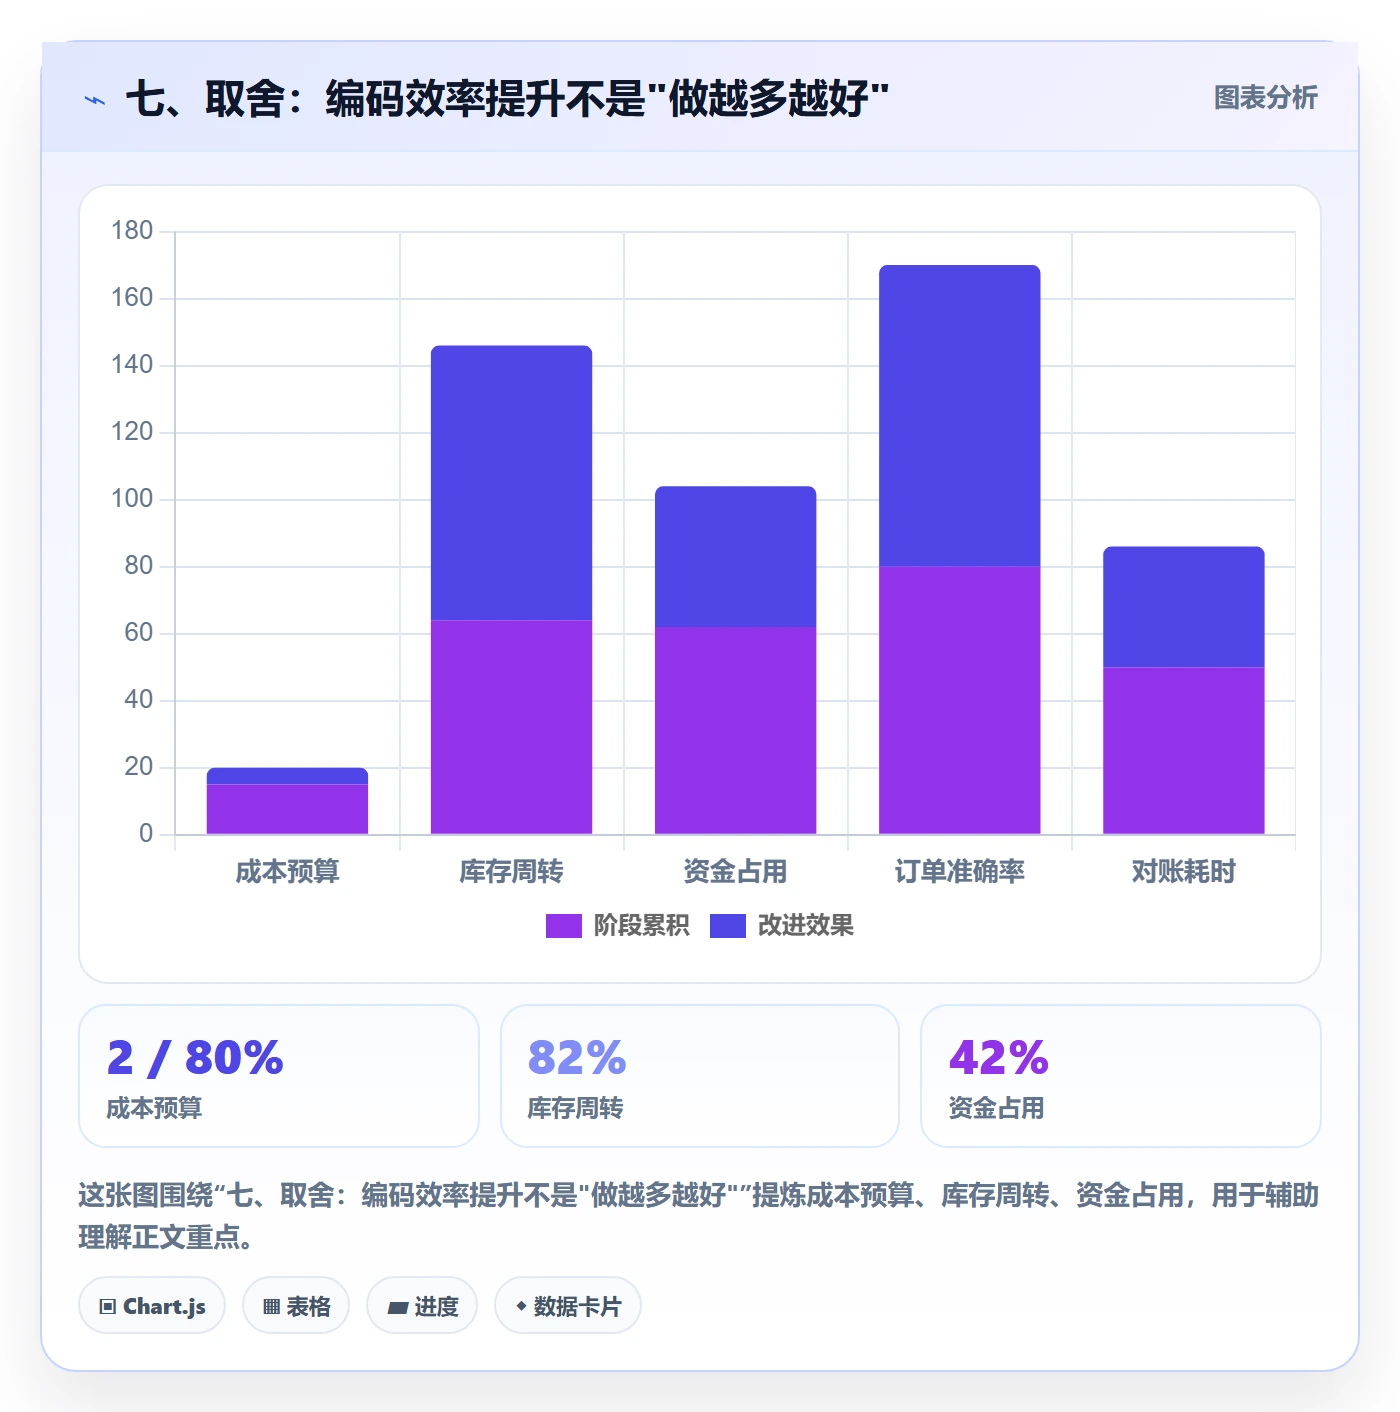Click the 对账耗时 x-axis label
This screenshot has height=1412, width=1400.
[1183, 872]
